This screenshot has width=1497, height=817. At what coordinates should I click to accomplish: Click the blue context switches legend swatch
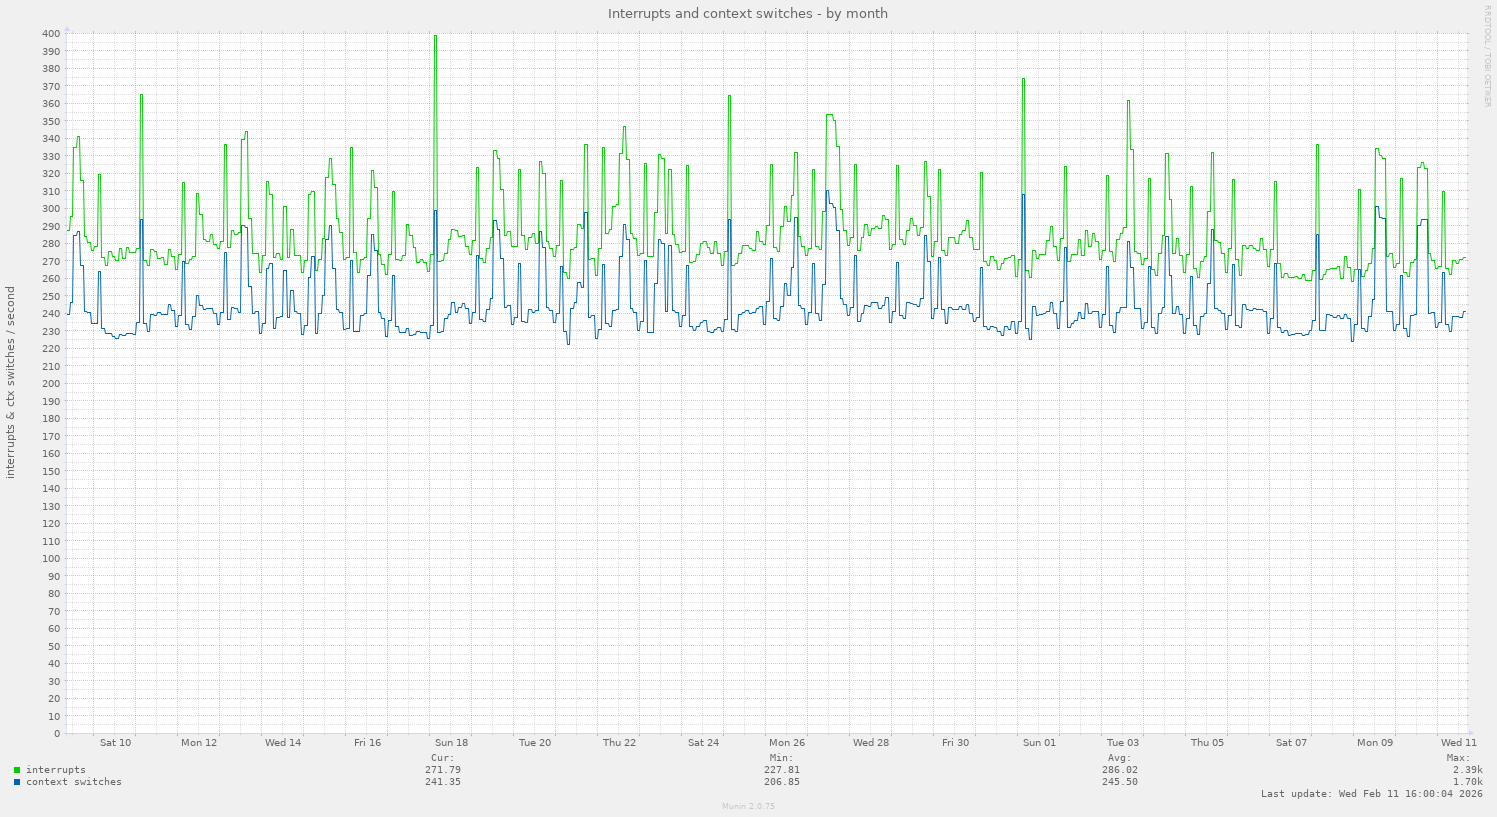(x=17, y=782)
